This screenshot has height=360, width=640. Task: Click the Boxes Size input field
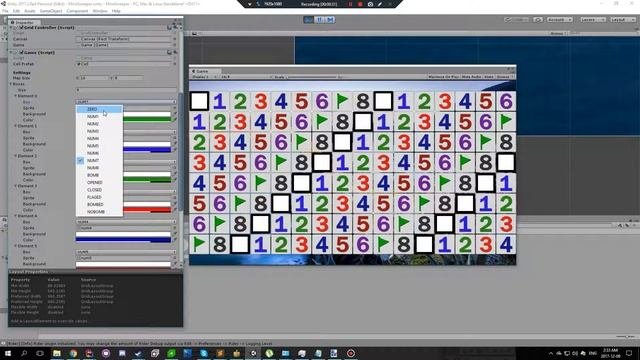coord(126,90)
